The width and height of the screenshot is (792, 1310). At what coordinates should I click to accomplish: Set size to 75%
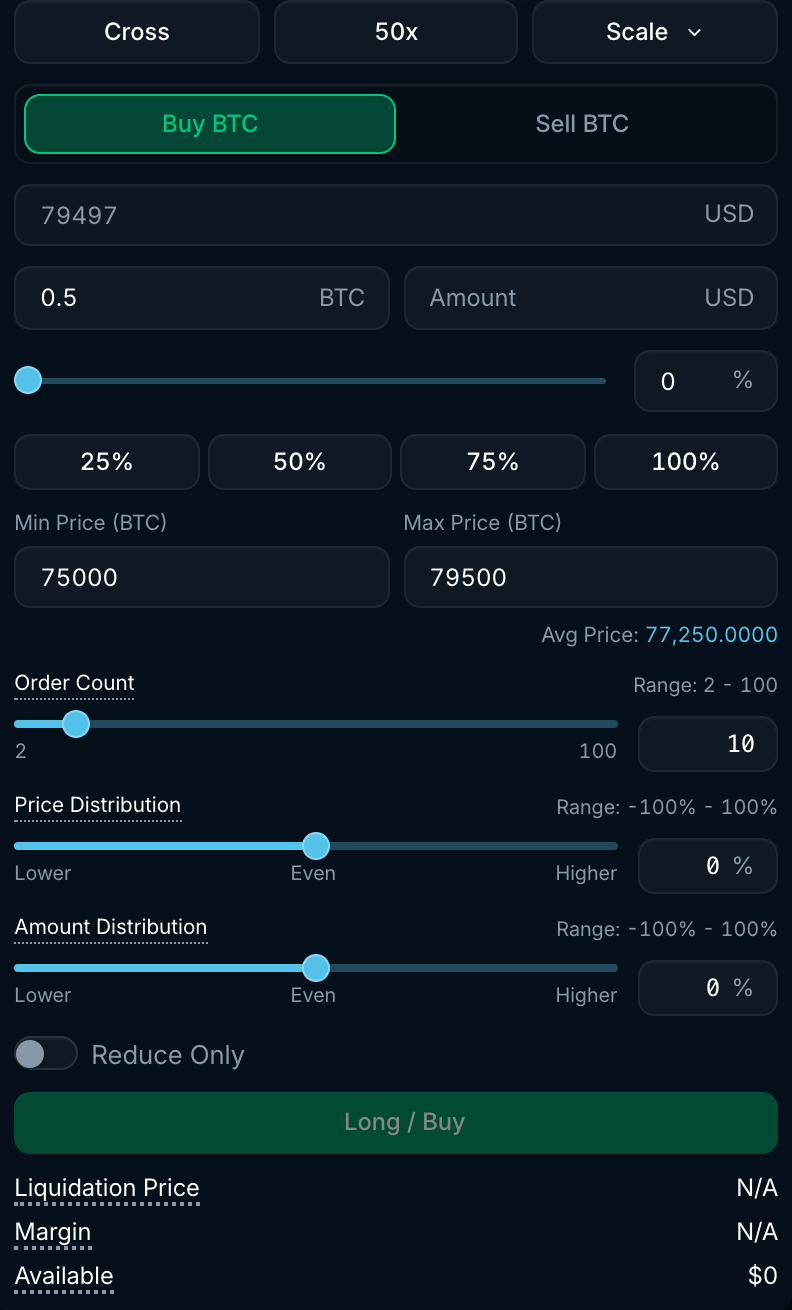(x=493, y=462)
